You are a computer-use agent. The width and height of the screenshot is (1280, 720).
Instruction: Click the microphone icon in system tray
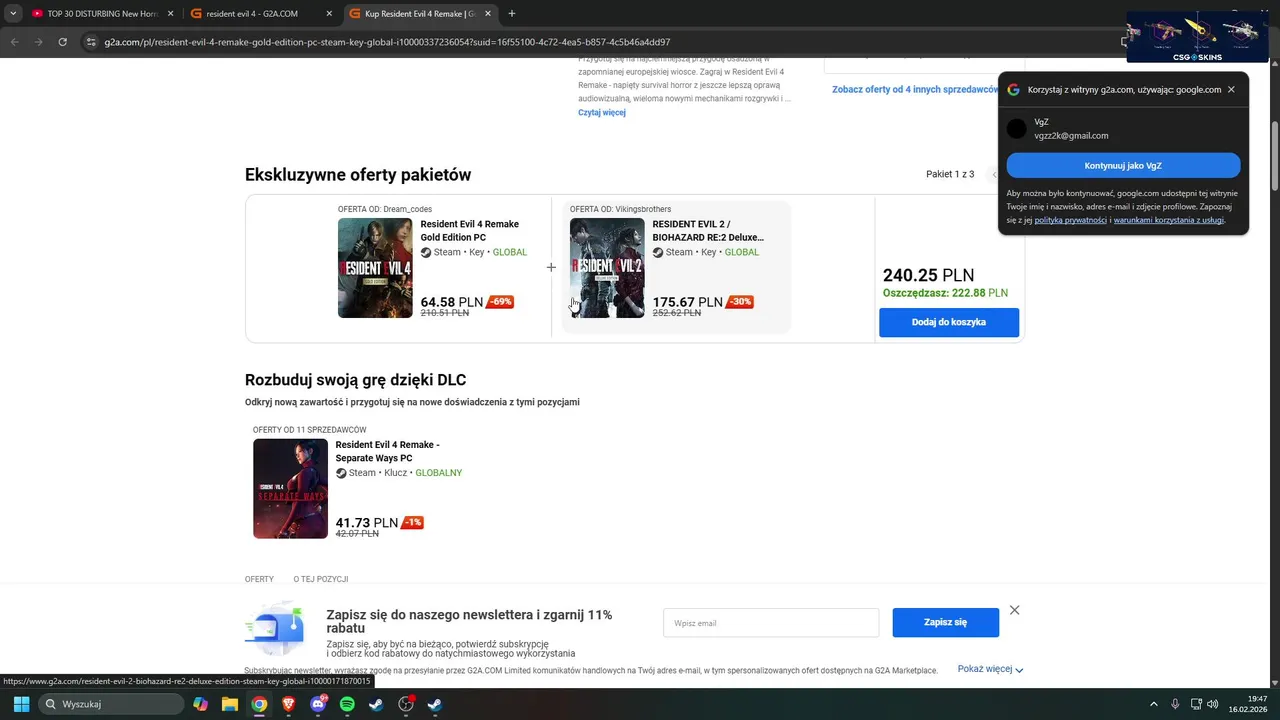(1175, 704)
